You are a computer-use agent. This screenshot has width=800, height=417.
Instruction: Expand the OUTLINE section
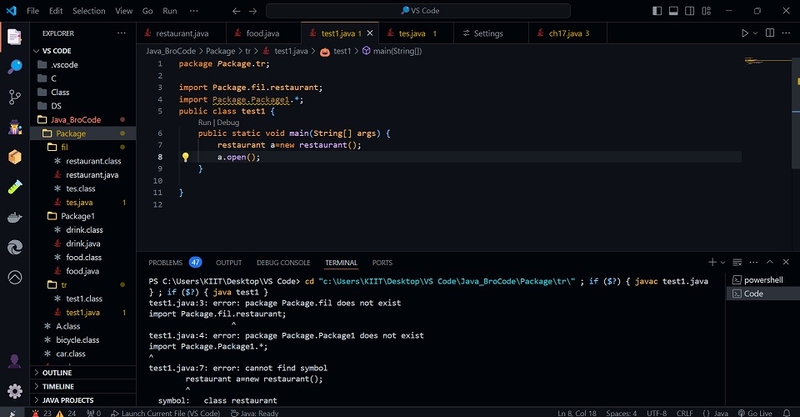pyautogui.click(x=57, y=372)
